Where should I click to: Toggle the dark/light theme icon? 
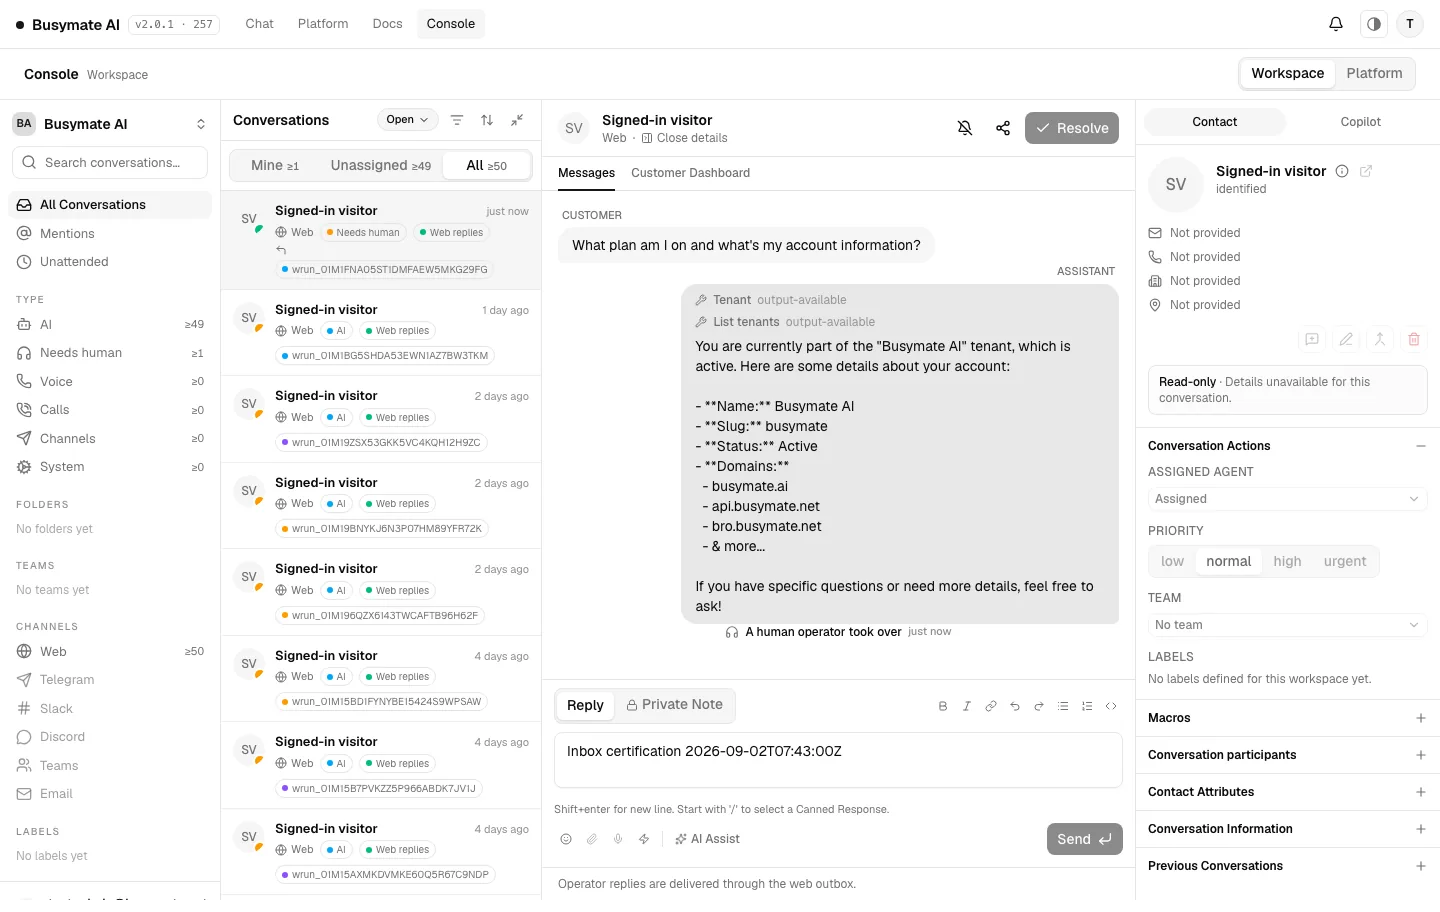1374,24
